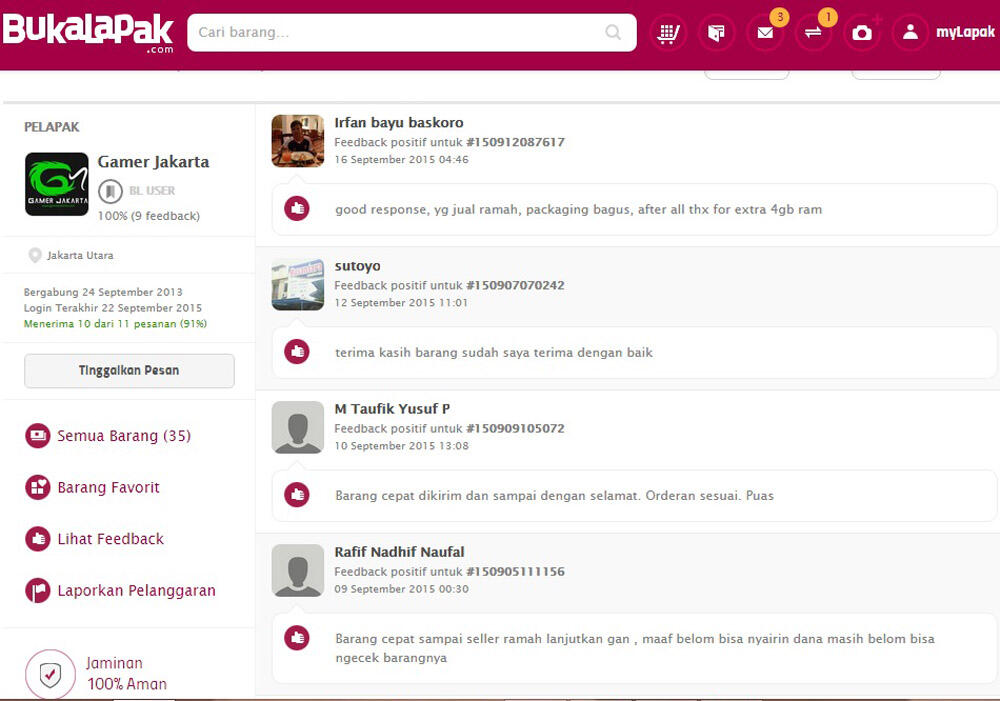Click 'Menerima 10 dari 11 pesanan (91%)'

[x=115, y=324]
